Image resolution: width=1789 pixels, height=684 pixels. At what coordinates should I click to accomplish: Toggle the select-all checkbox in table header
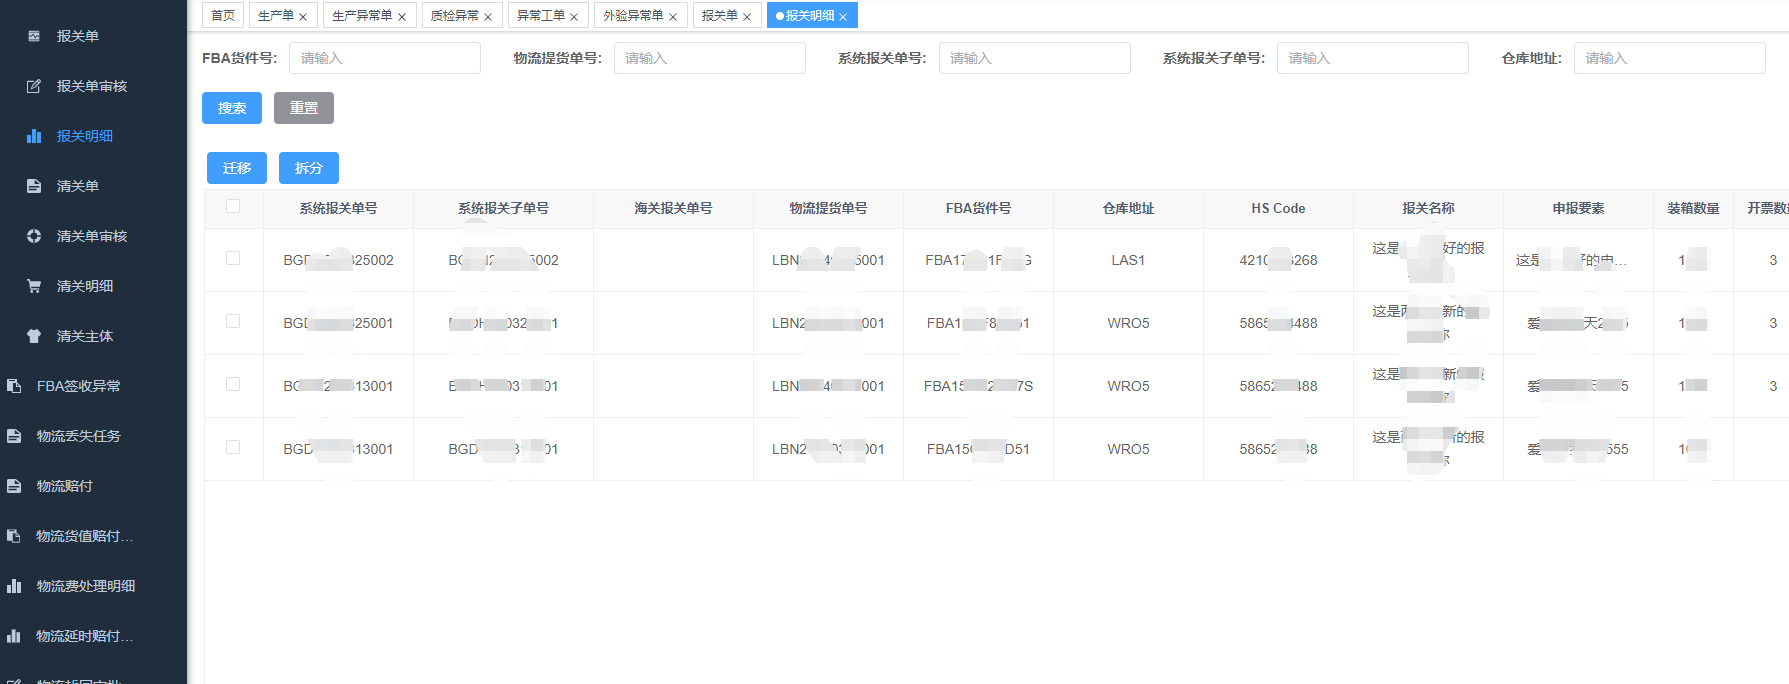(233, 206)
